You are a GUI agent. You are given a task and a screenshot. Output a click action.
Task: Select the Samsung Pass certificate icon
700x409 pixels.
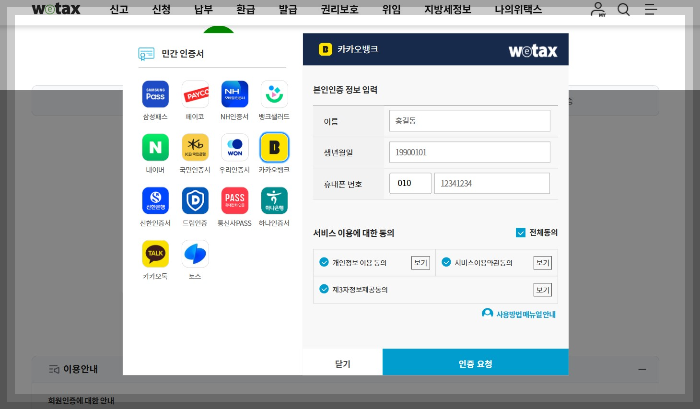coord(155,94)
